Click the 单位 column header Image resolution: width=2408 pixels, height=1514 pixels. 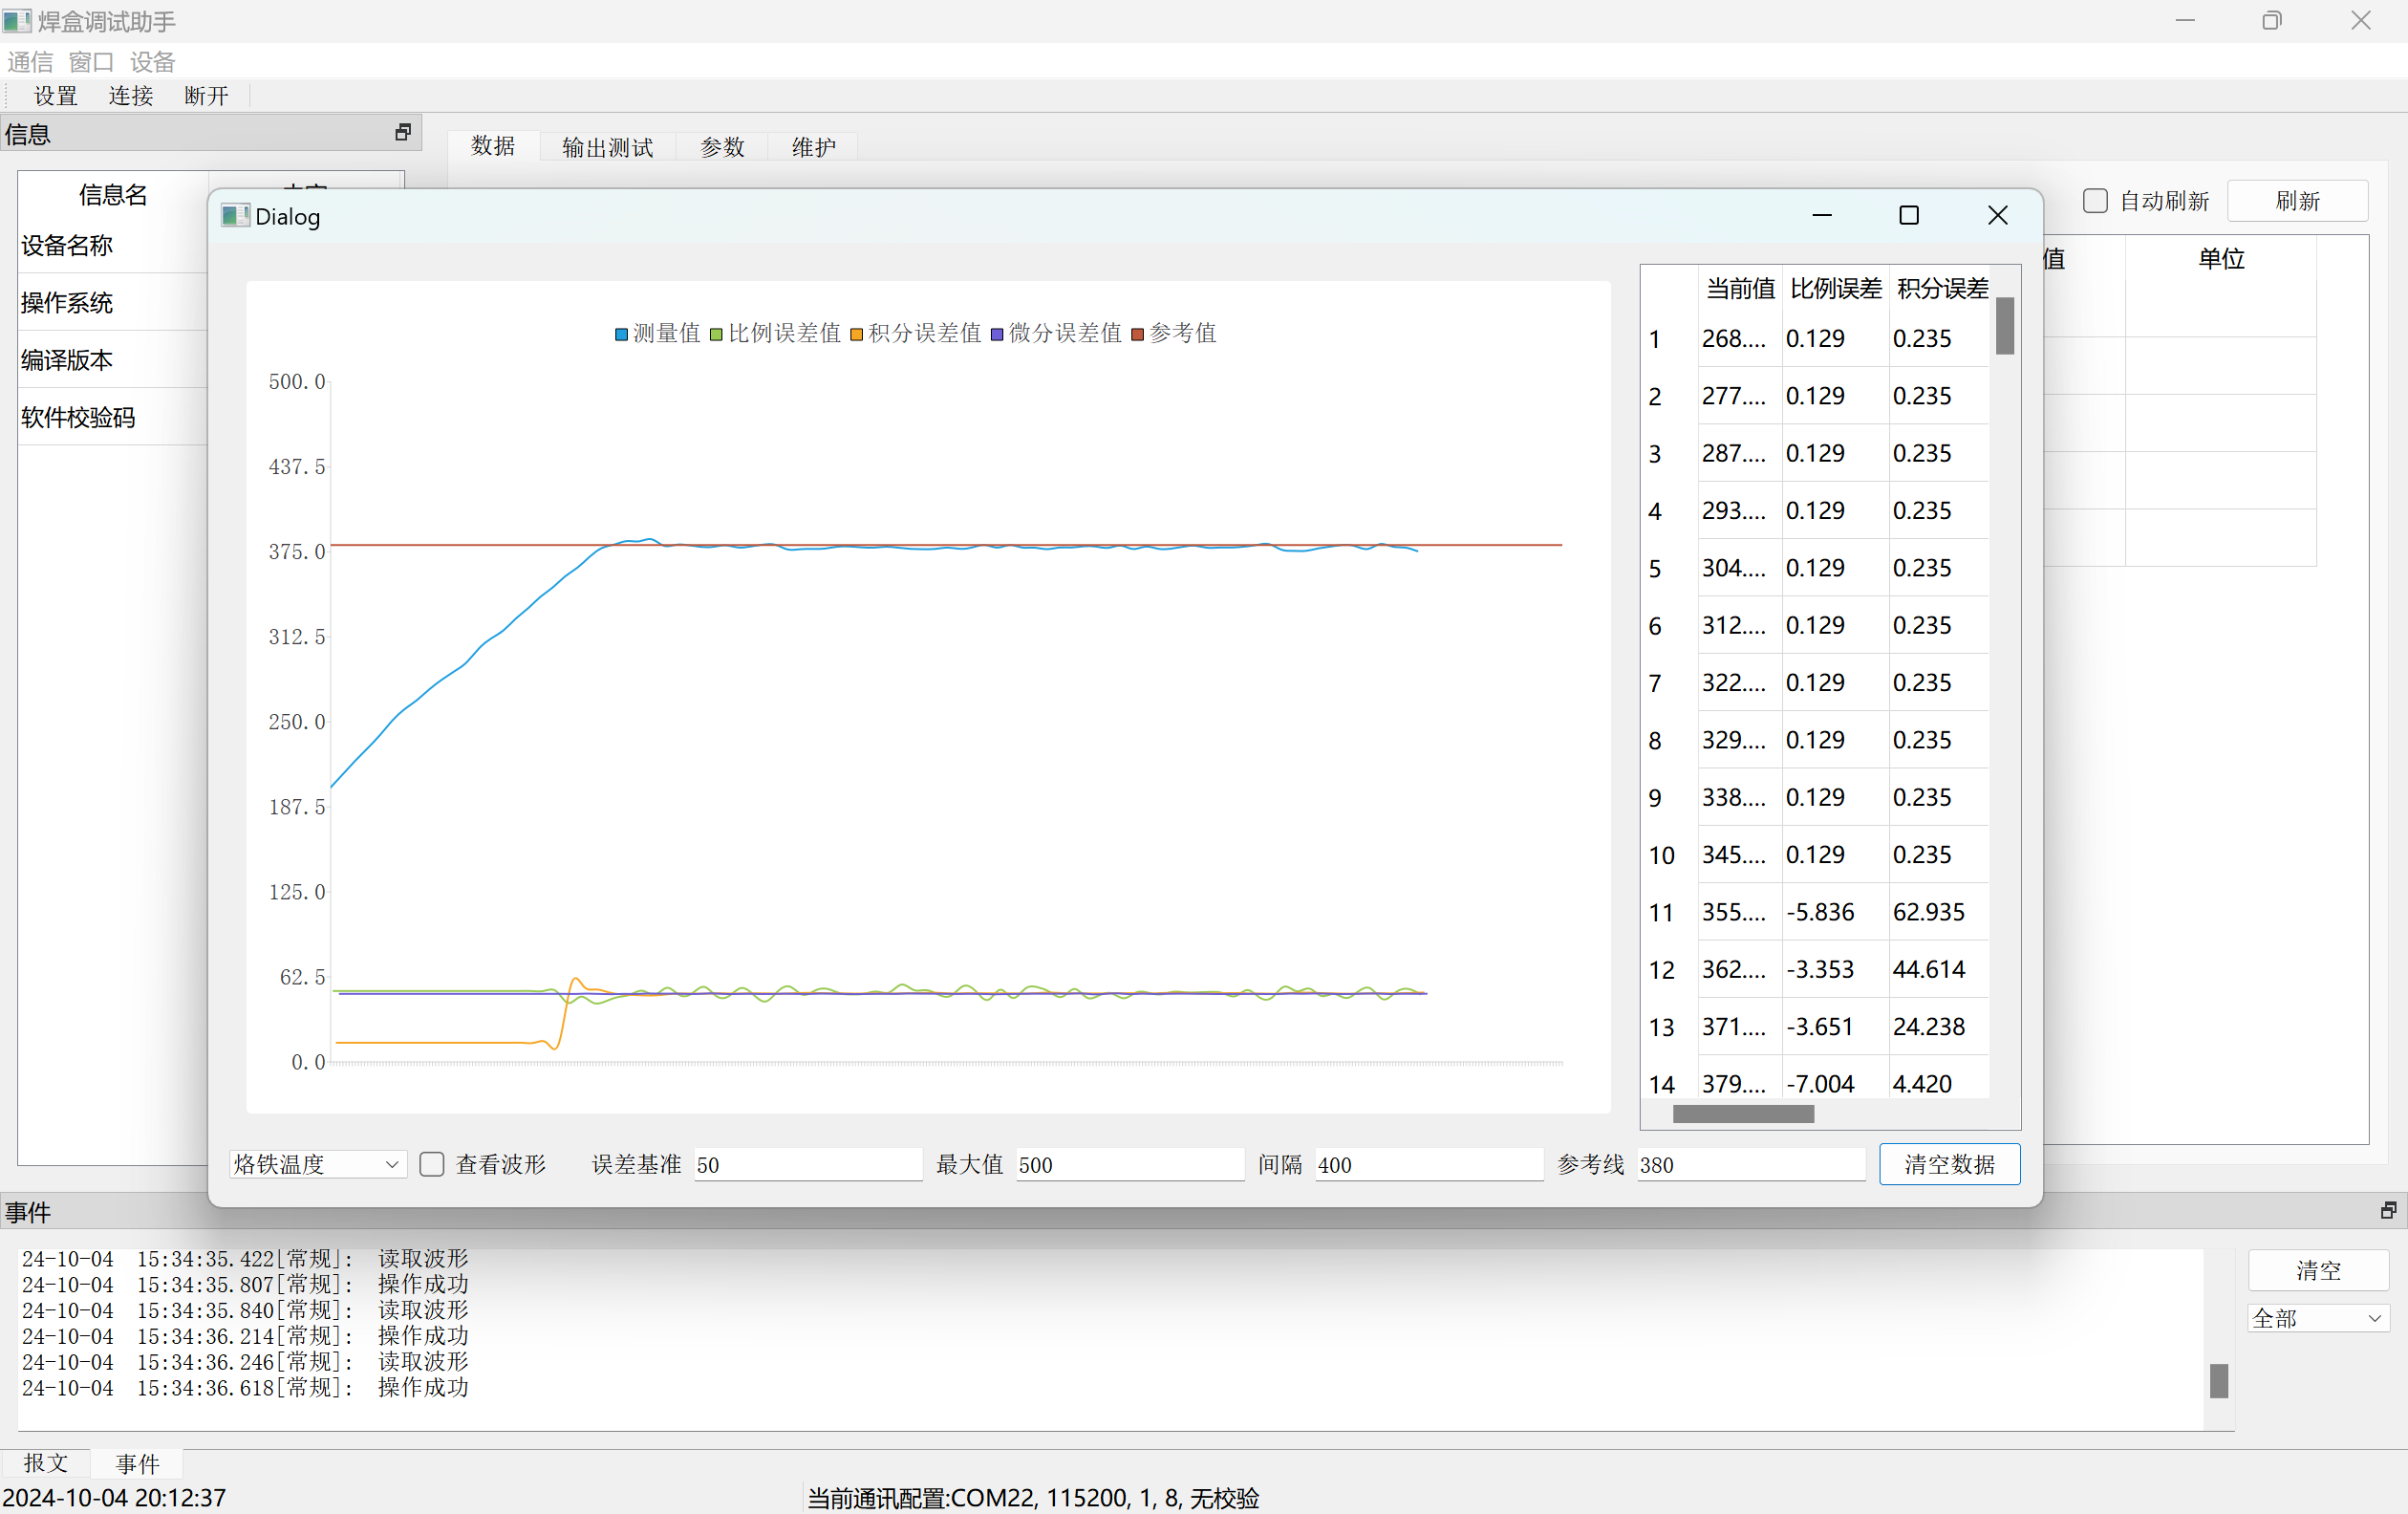[x=2220, y=259]
